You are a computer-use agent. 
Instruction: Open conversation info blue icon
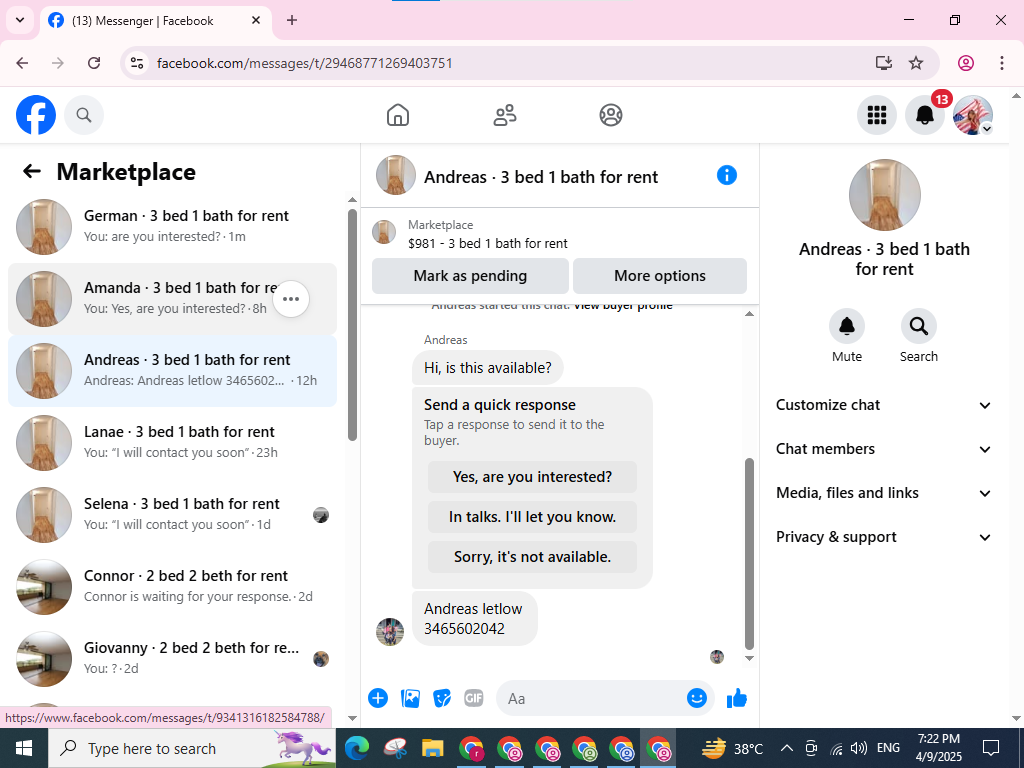click(x=726, y=175)
